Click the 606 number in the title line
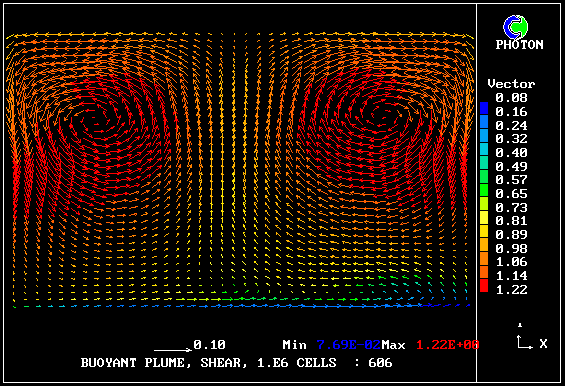 click(380, 363)
